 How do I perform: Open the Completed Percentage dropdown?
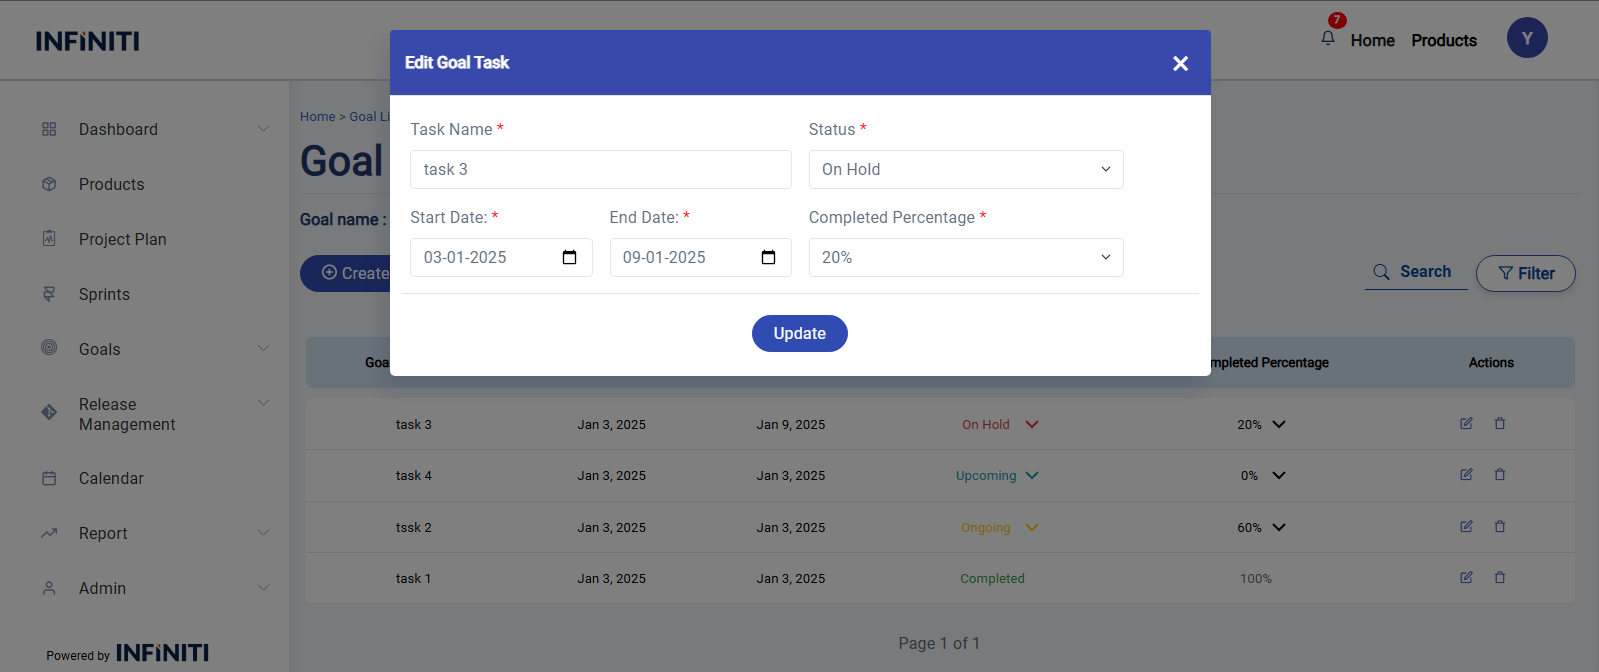965,258
